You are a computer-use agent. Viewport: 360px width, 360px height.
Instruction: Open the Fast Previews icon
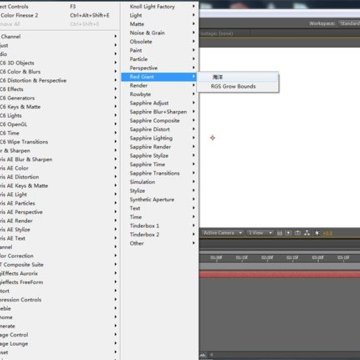pos(289,233)
